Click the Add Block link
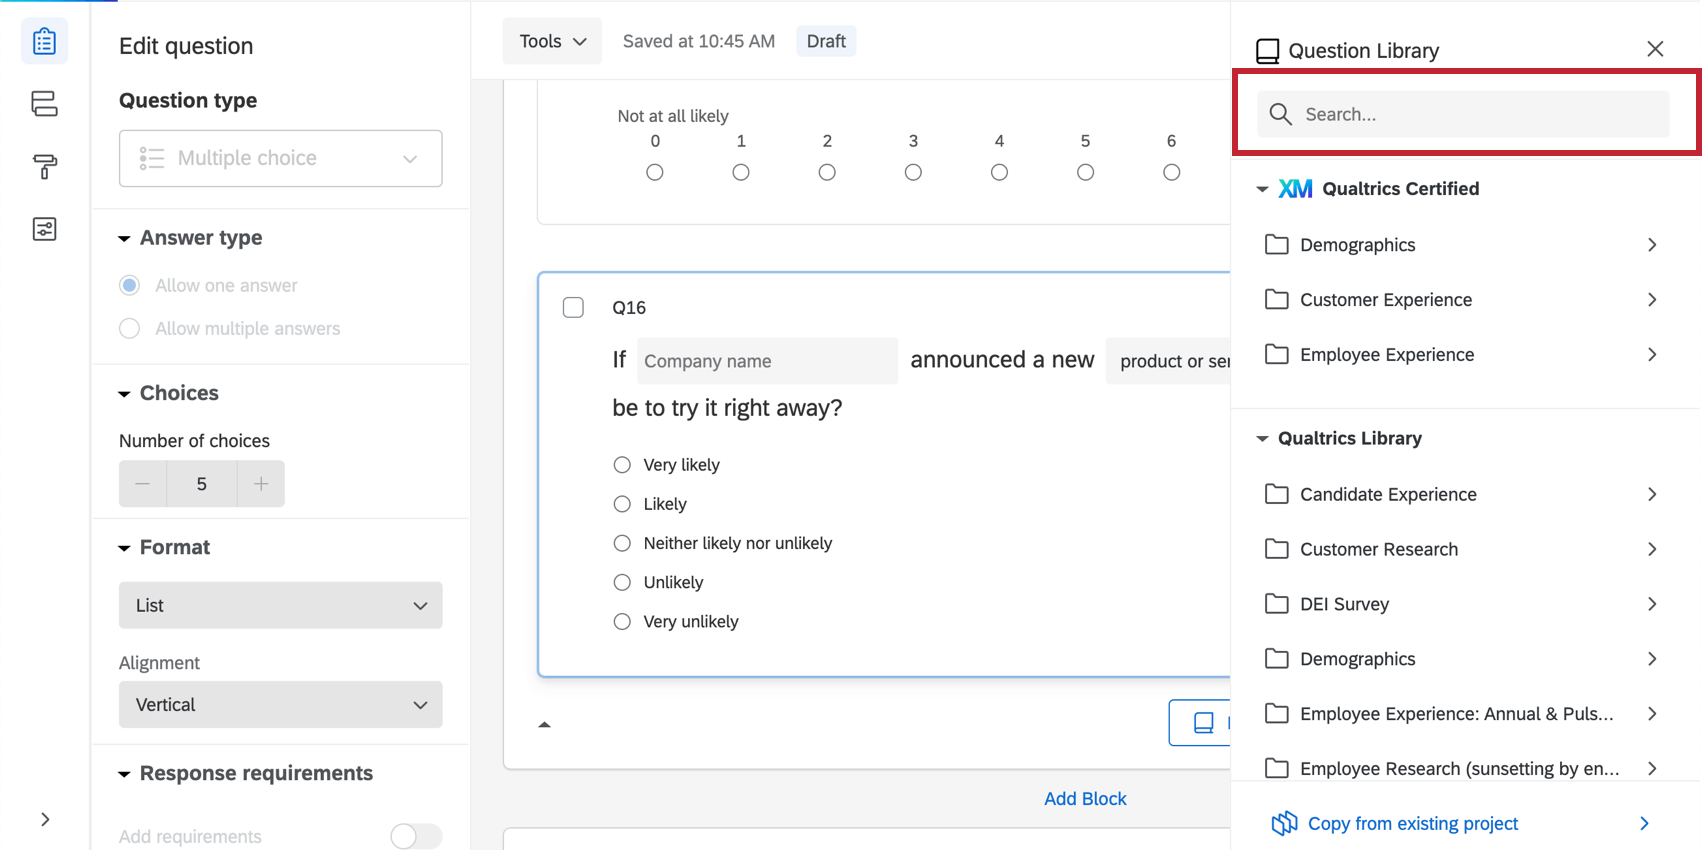1702x850 pixels. (x=1085, y=798)
